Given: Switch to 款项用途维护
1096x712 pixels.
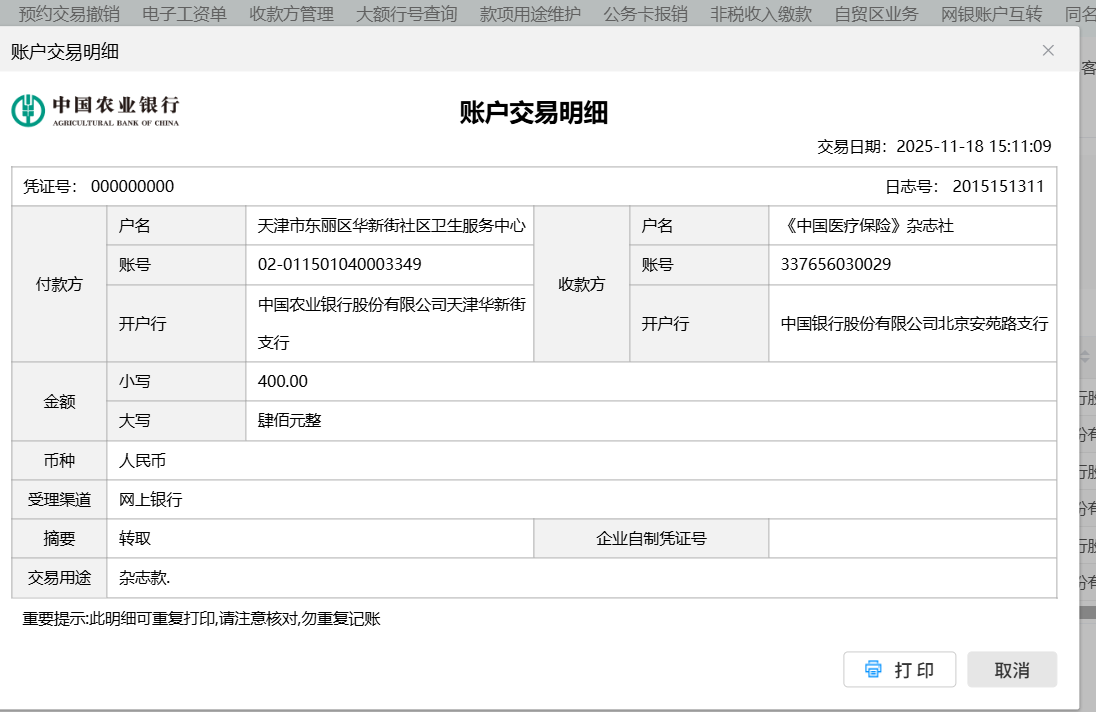Looking at the screenshot, I should coord(530,14).
